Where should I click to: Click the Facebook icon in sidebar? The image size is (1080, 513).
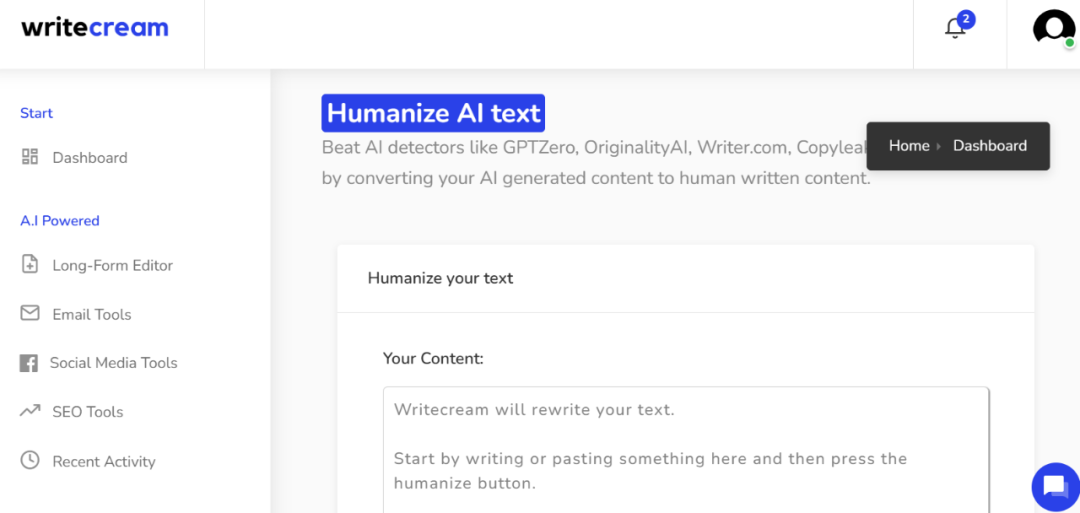tap(29, 363)
